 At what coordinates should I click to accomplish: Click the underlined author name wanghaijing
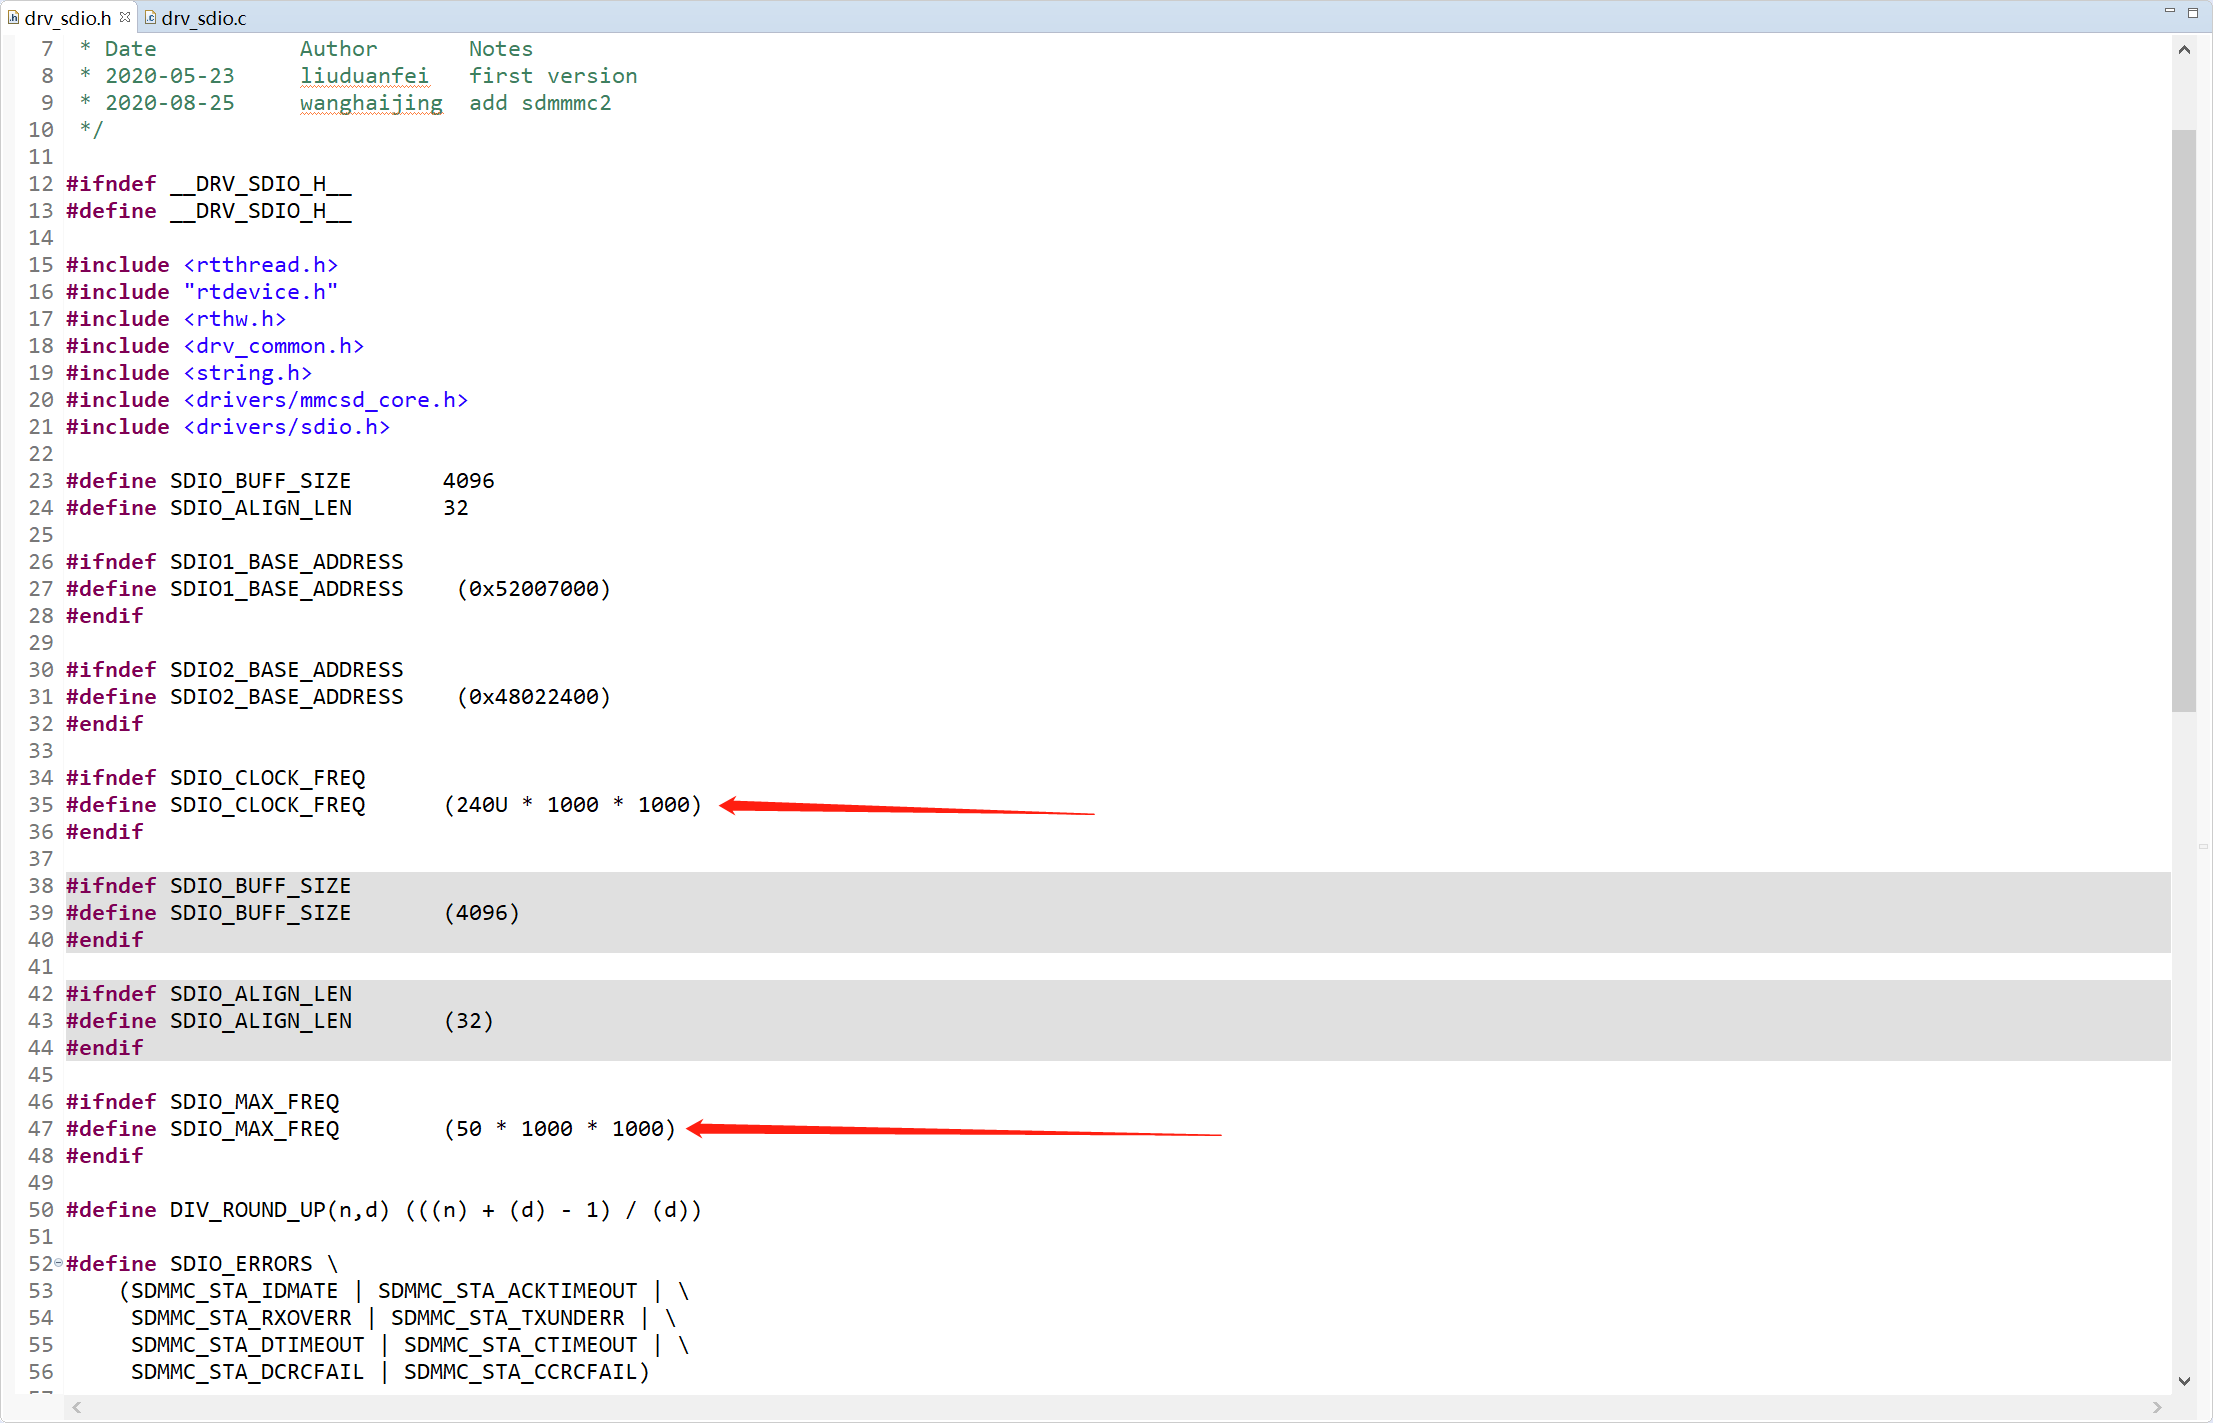coord(371,103)
